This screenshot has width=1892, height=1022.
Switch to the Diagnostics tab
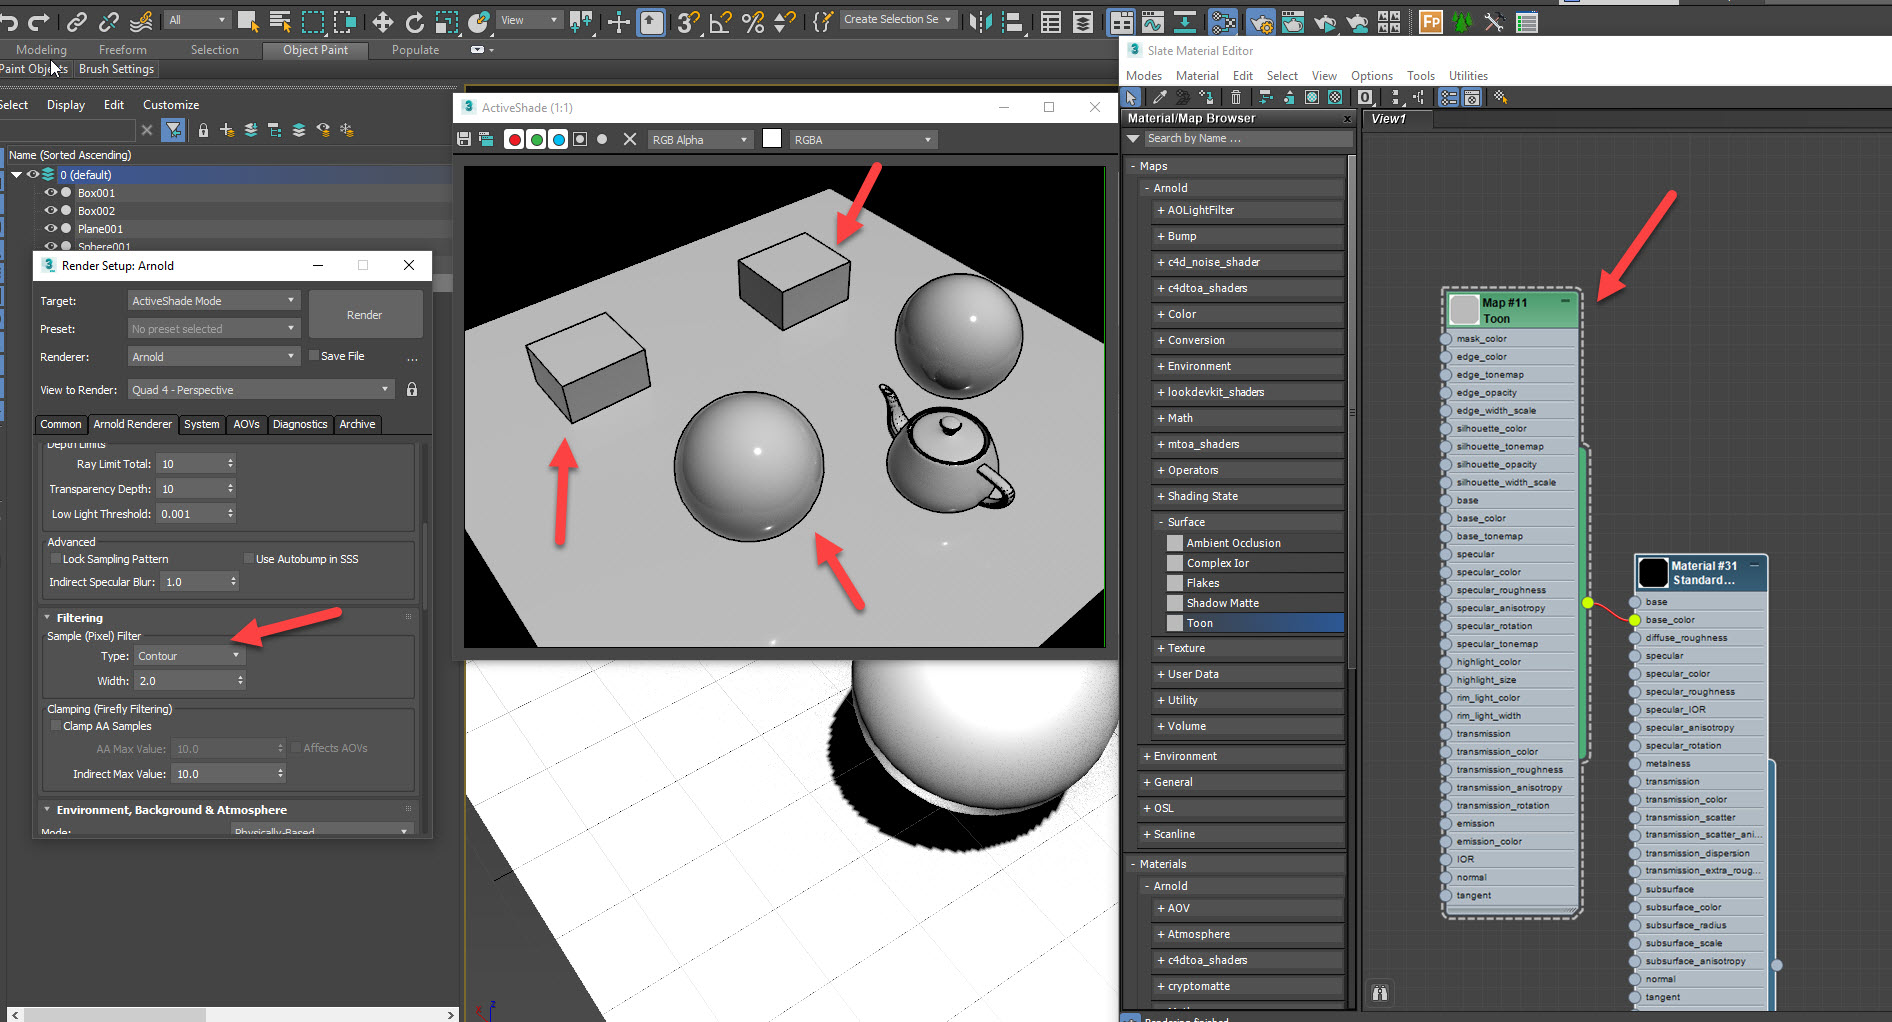(300, 424)
